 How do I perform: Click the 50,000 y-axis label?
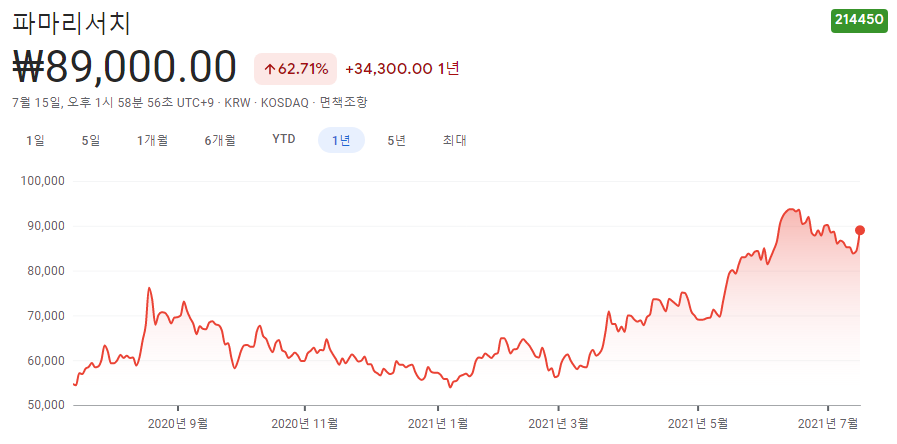(48, 406)
